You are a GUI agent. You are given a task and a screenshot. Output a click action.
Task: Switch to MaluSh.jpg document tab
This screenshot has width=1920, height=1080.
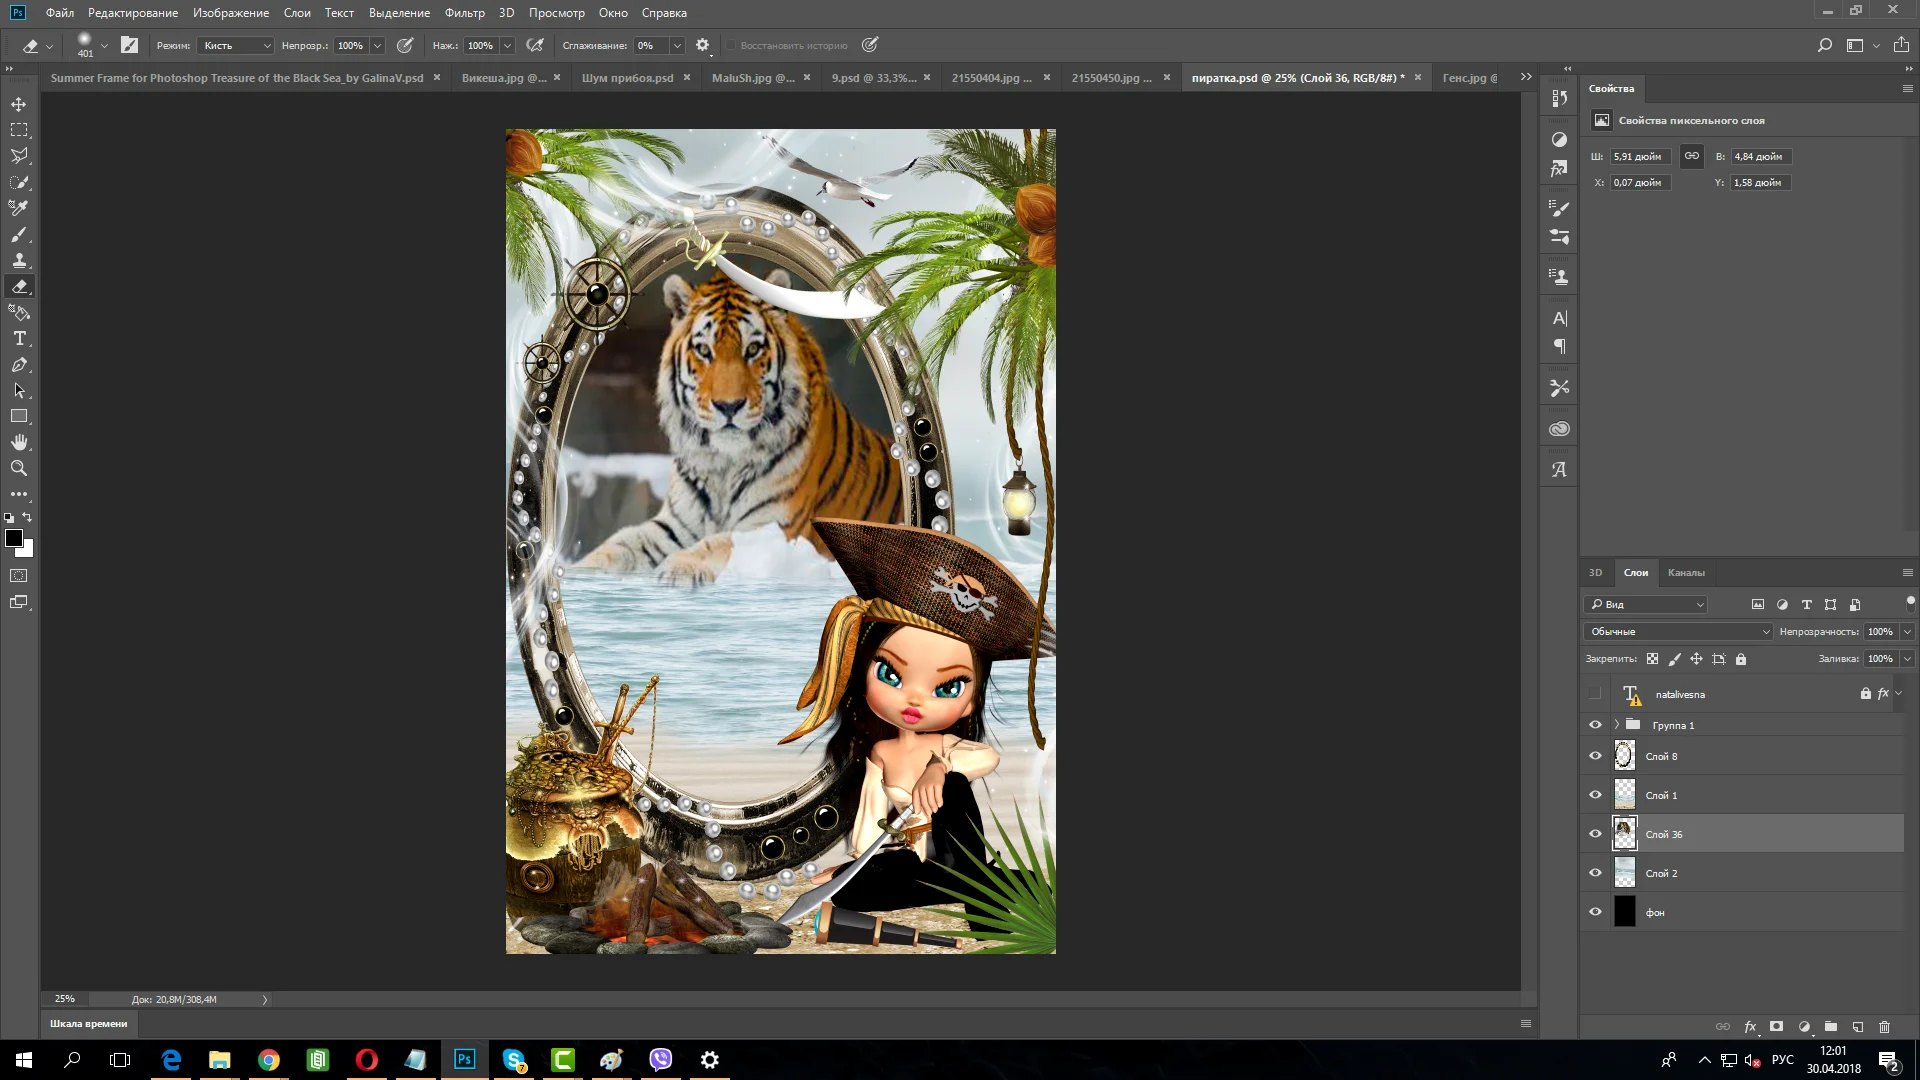(x=752, y=78)
